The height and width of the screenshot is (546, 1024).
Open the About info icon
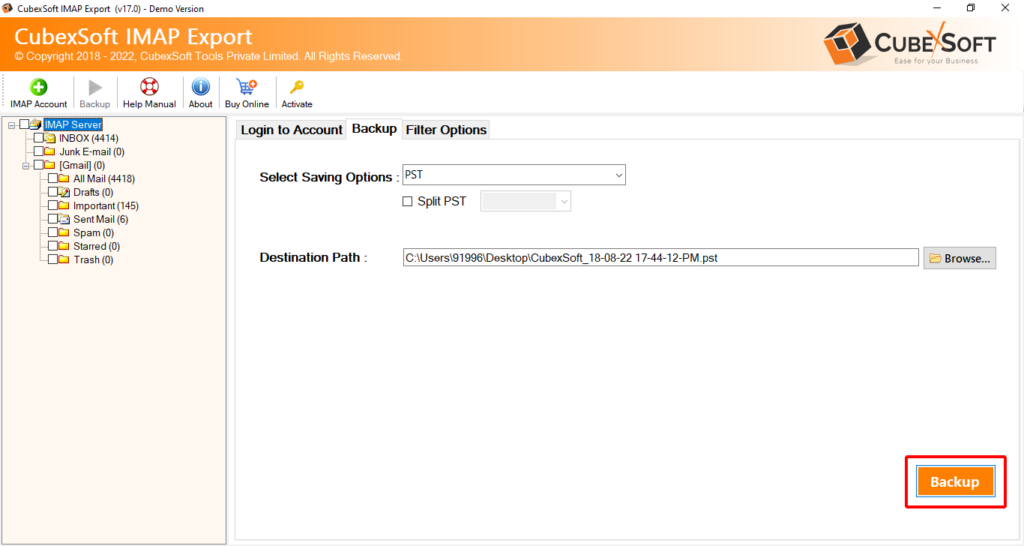[200, 87]
